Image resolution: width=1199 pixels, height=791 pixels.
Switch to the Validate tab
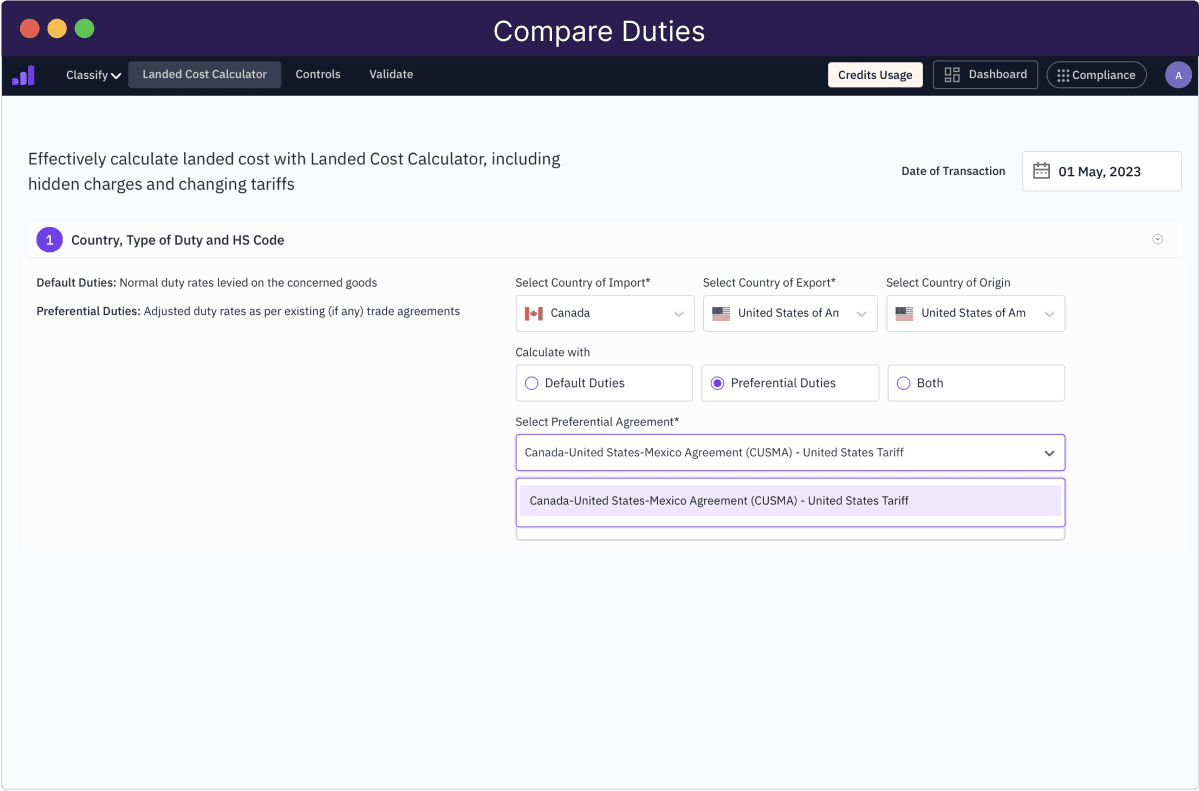pyautogui.click(x=390, y=74)
